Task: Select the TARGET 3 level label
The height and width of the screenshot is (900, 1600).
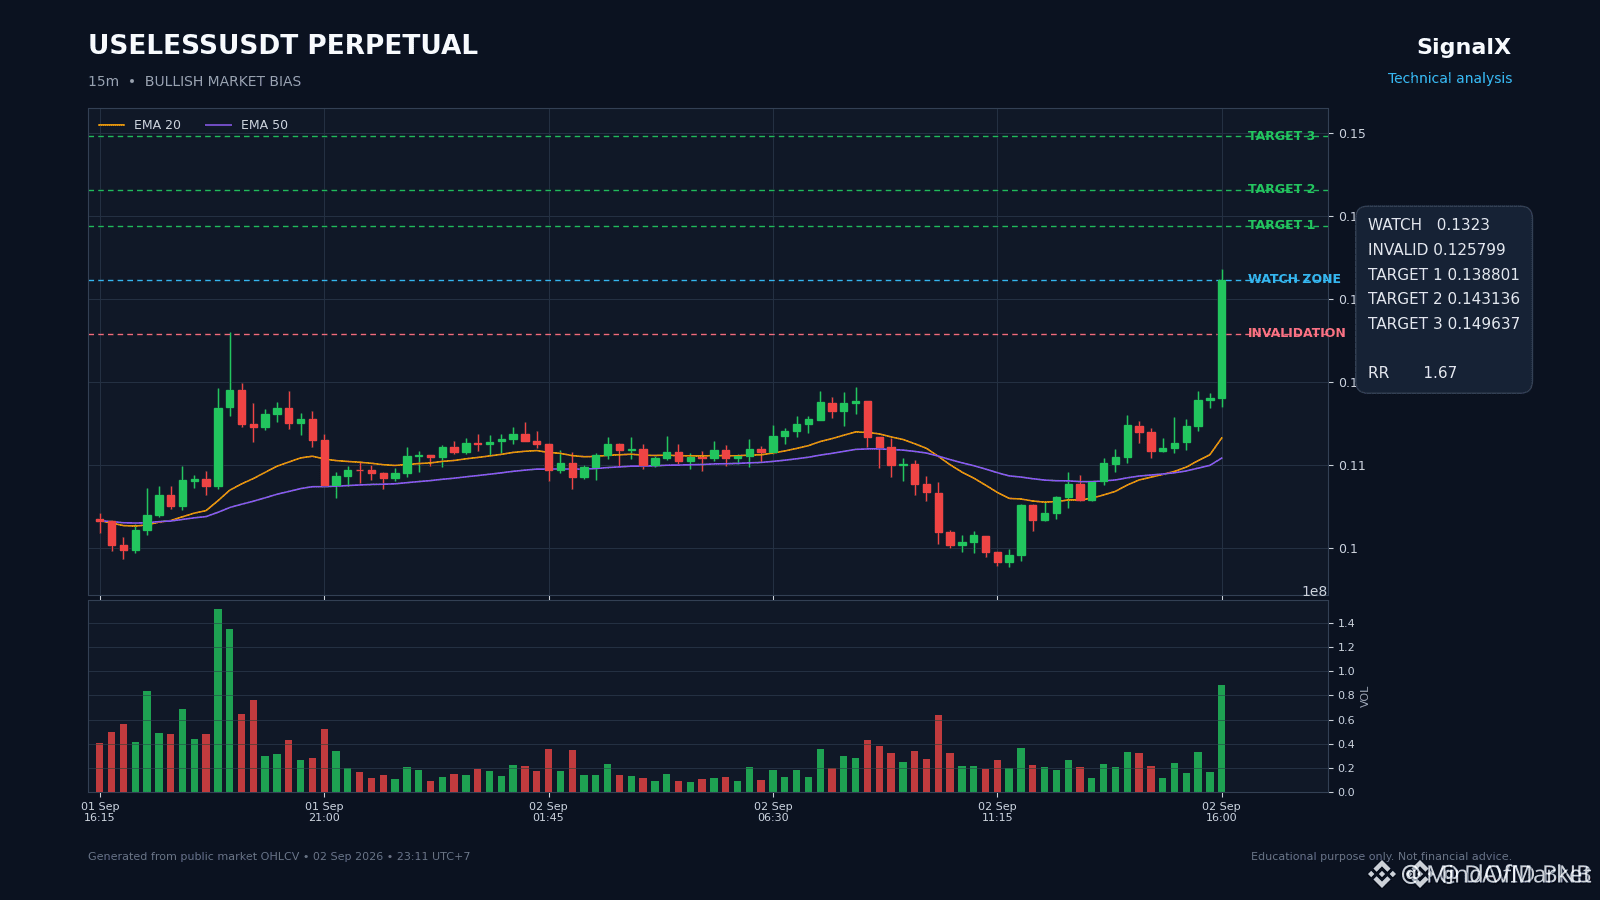Action: (1281, 136)
